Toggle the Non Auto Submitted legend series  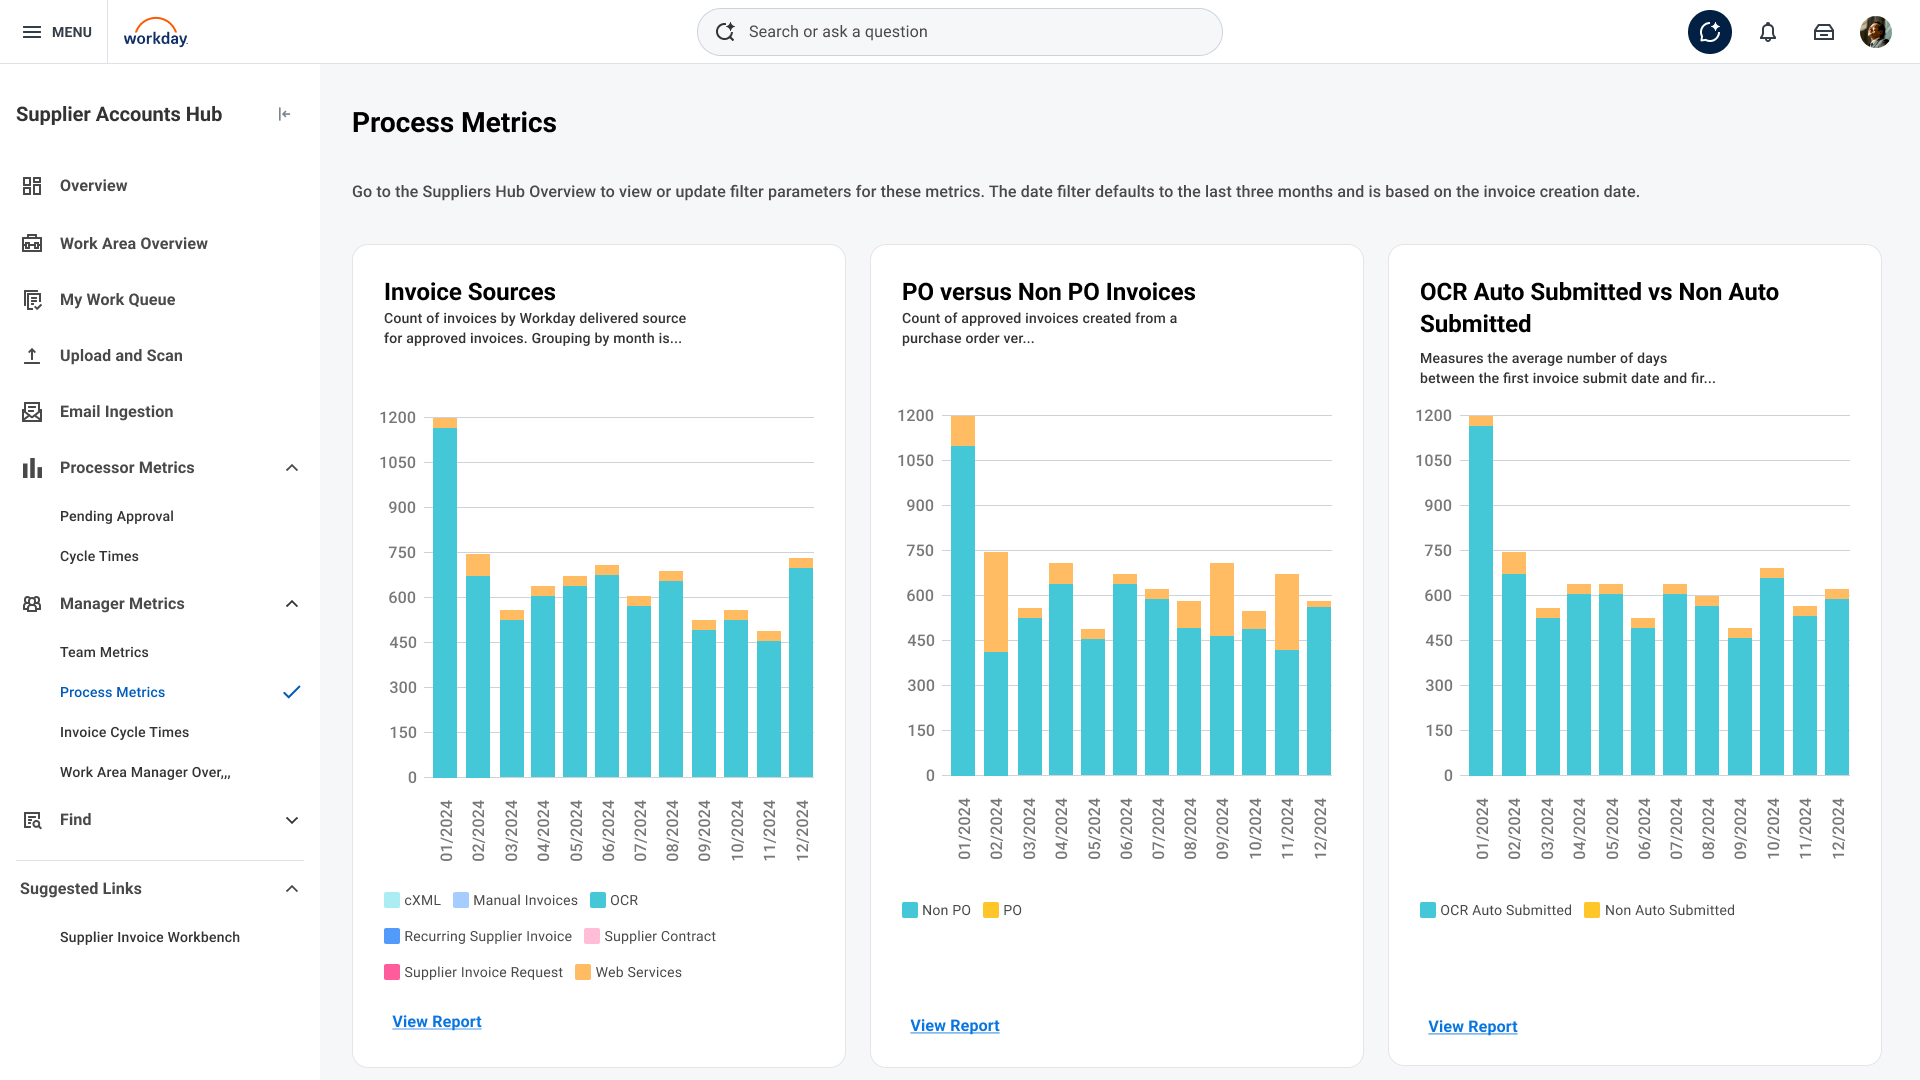(1660, 910)
